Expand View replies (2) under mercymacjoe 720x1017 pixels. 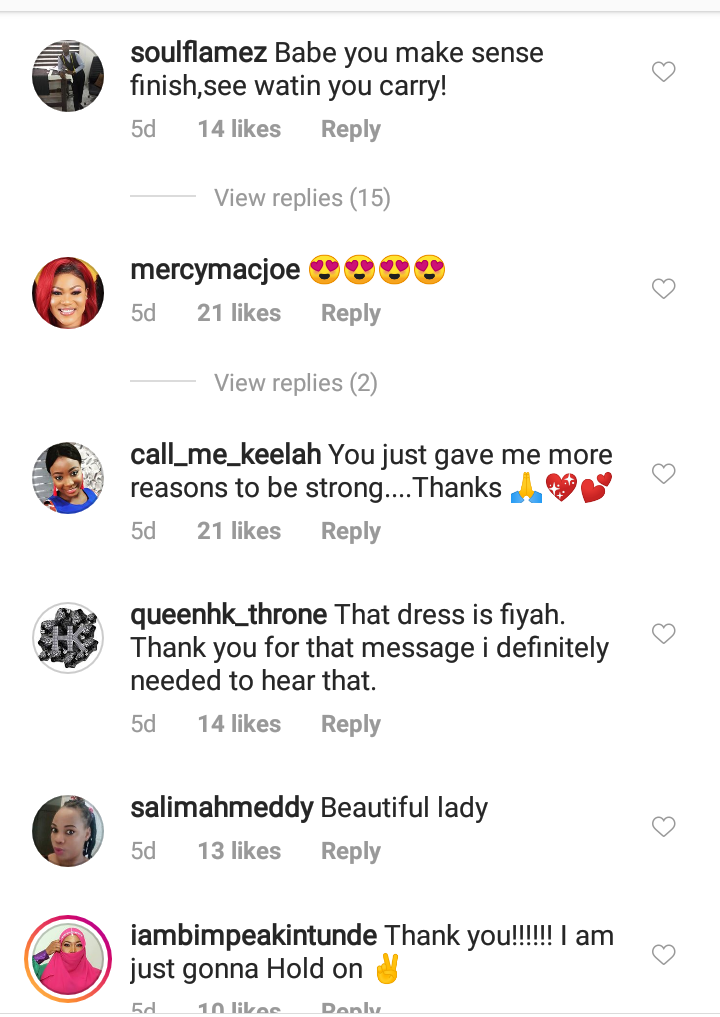point(296,383)
